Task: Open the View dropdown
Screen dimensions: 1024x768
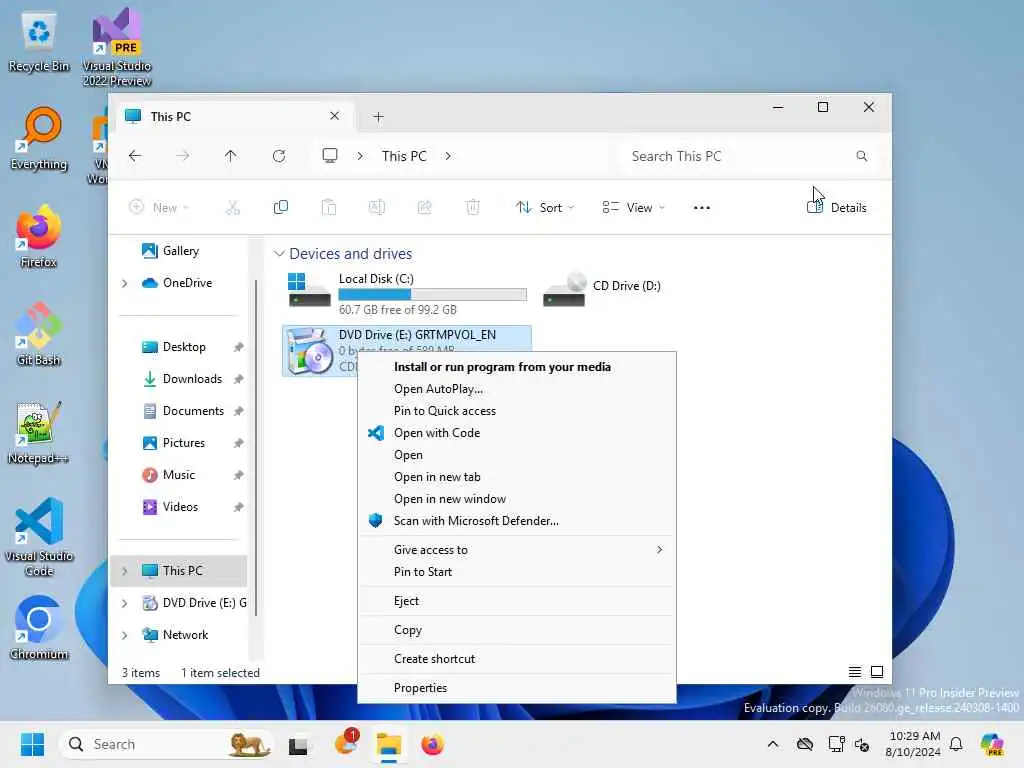Action: tap(633, 208)
